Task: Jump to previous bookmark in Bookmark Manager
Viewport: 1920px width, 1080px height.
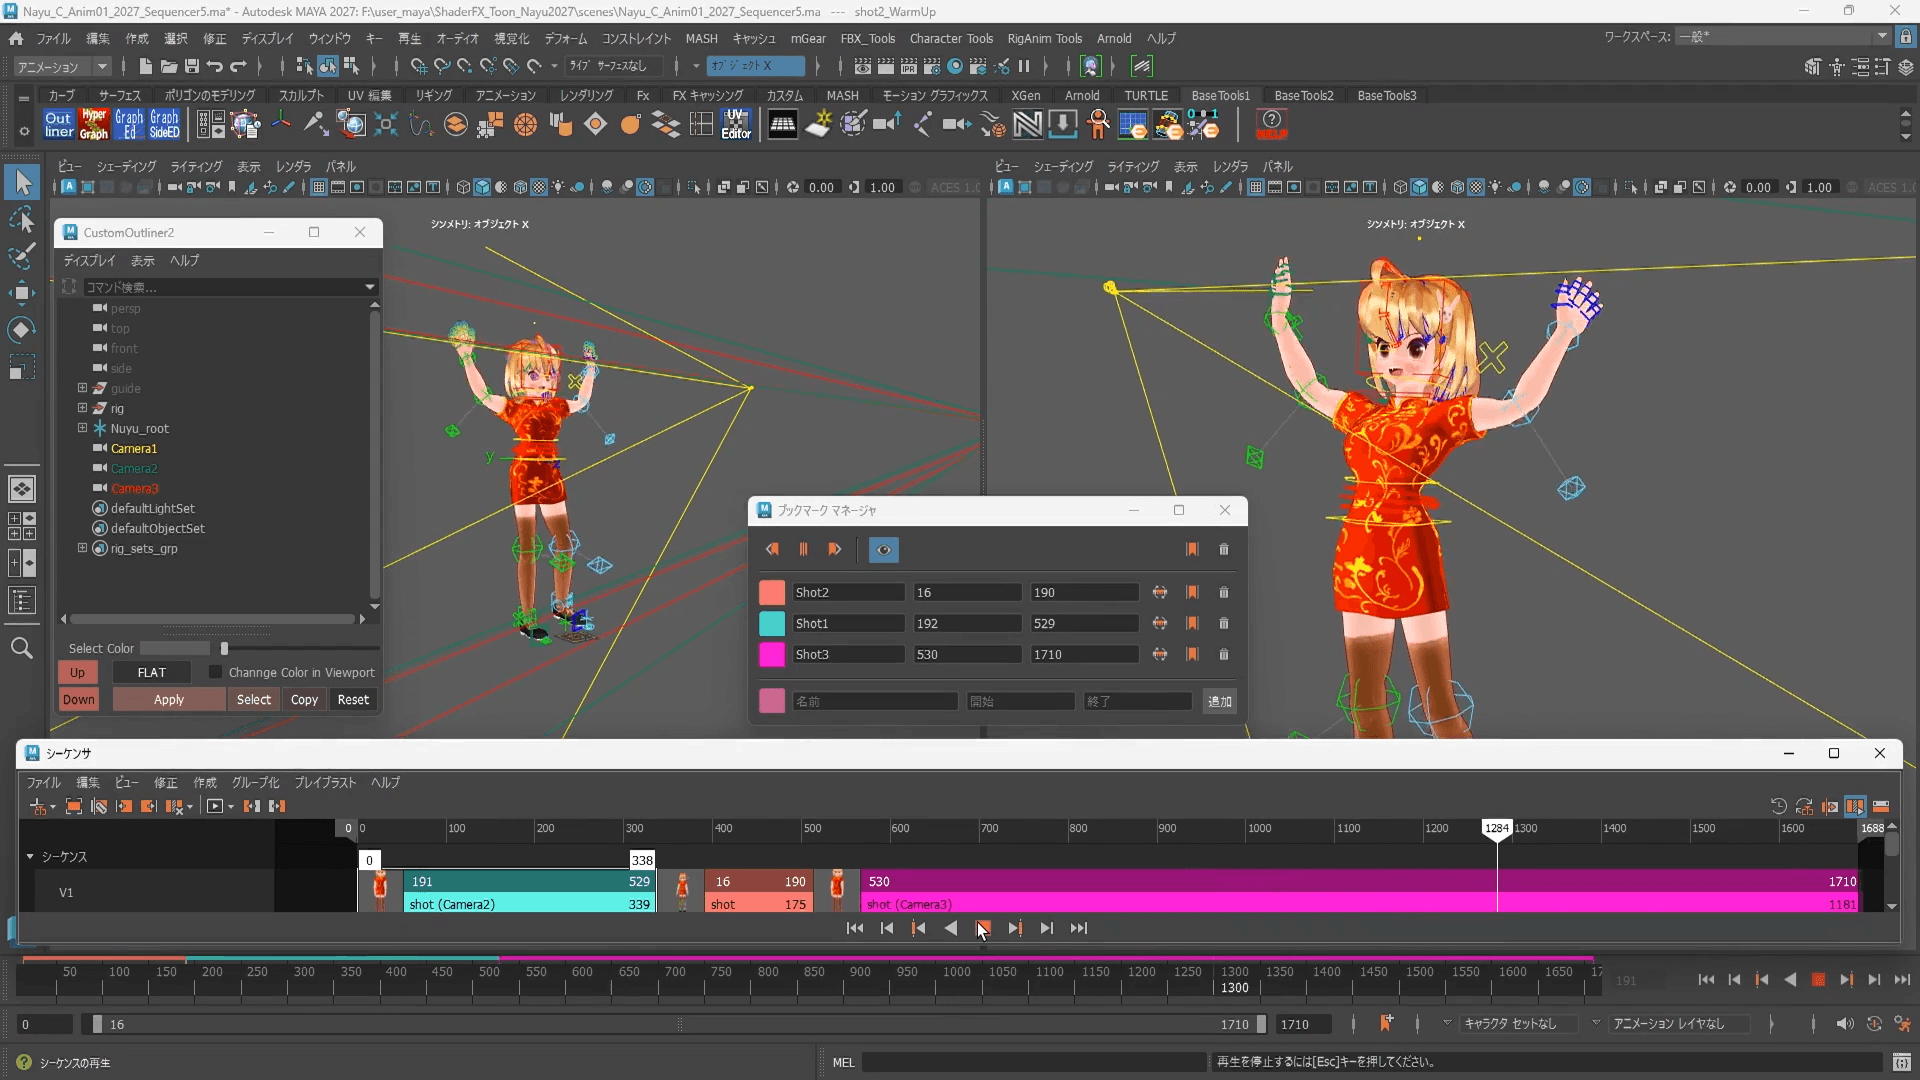Action: pyautogui.click(x=772, y=549)
